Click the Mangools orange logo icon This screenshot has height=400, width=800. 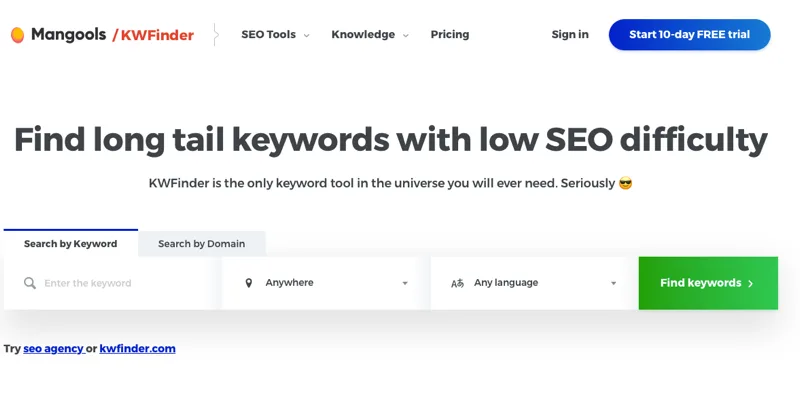point(17,35)
